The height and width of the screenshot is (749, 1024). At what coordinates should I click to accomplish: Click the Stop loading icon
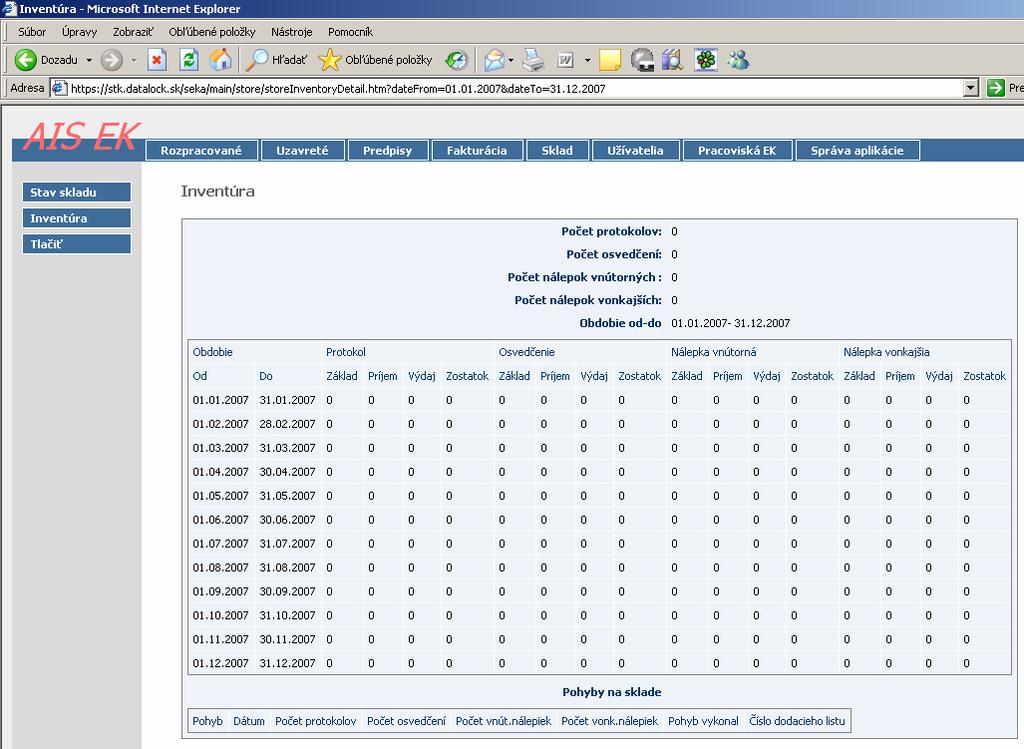[x=157, y=60]
